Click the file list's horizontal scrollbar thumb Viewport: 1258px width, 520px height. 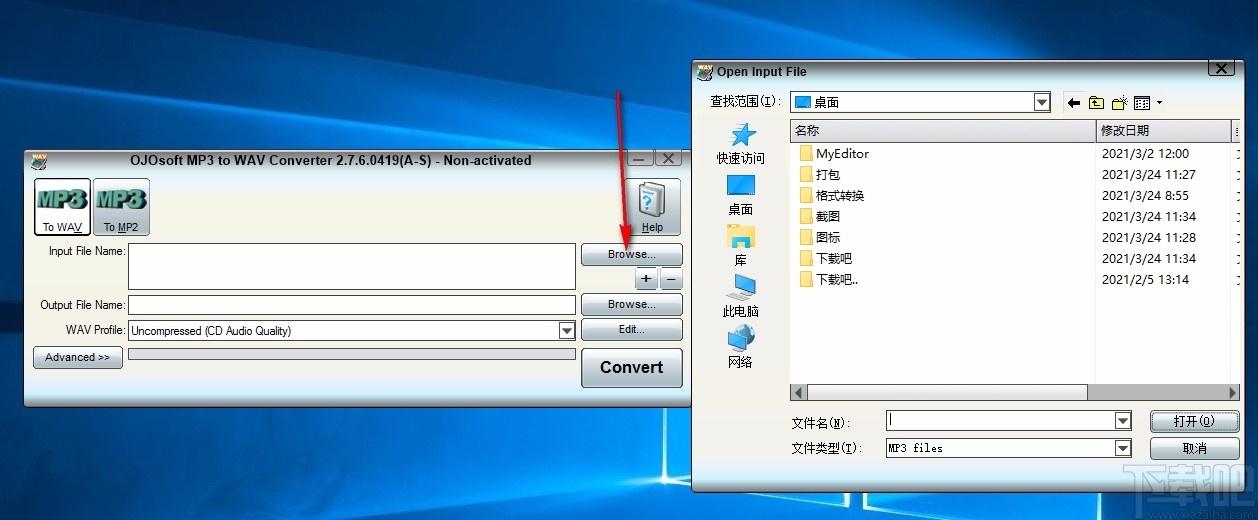[946, 393]
